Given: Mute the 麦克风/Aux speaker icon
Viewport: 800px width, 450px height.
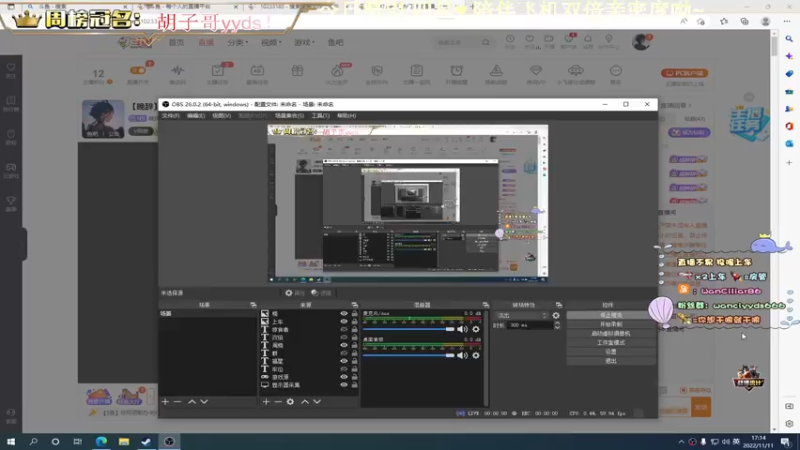Looking at the screenshot, I should [462, 329].
